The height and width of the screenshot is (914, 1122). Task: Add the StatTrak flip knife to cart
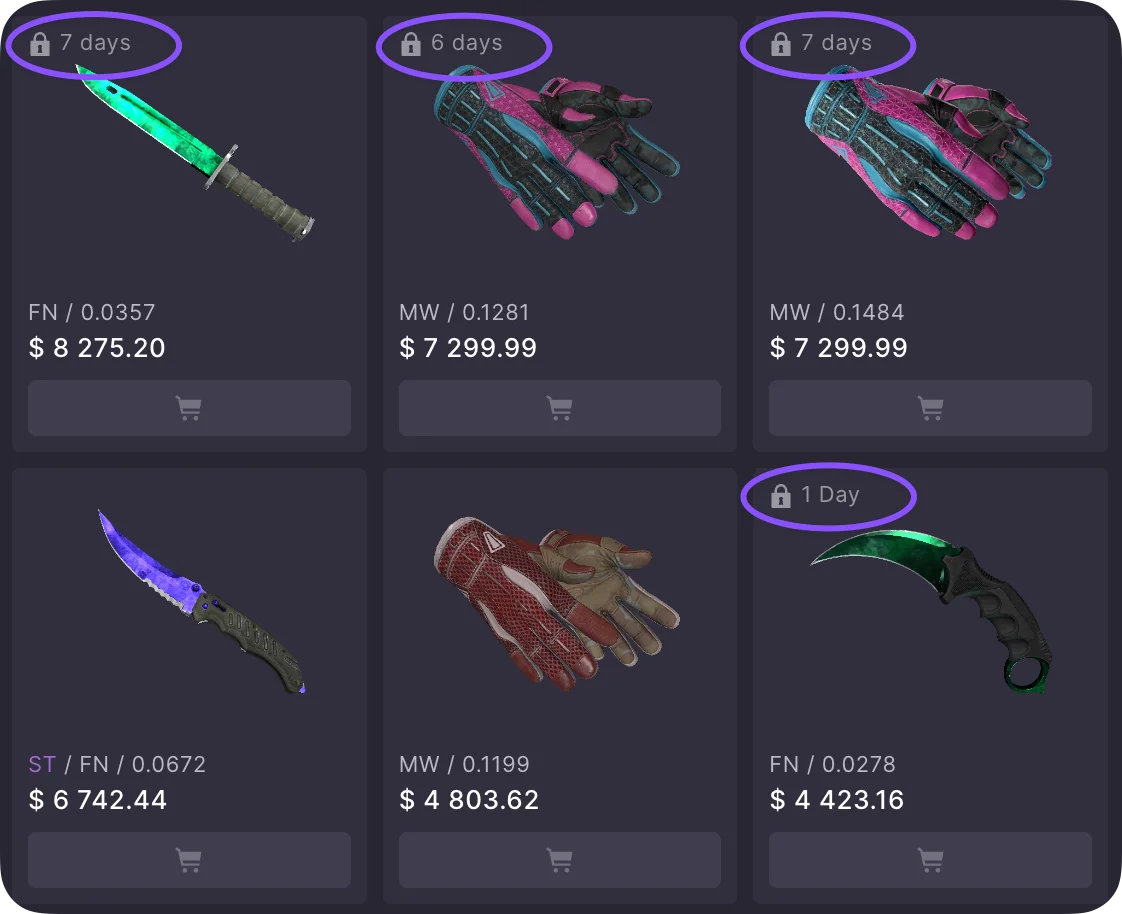(x=189, y=860)
